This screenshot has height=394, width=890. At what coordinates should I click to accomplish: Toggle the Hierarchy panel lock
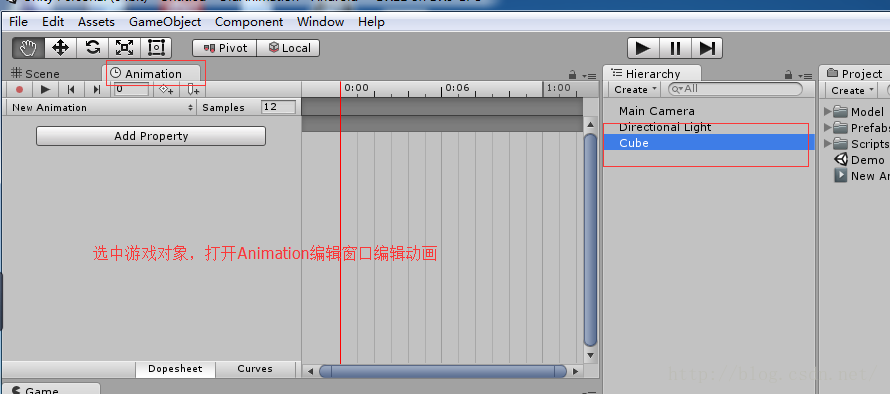(x=788, y=75)
